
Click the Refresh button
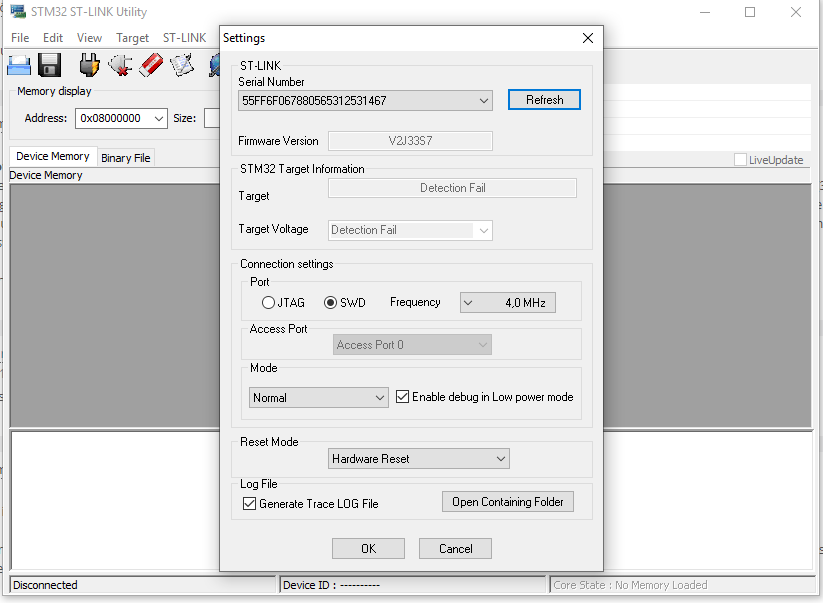coord(544,100)
